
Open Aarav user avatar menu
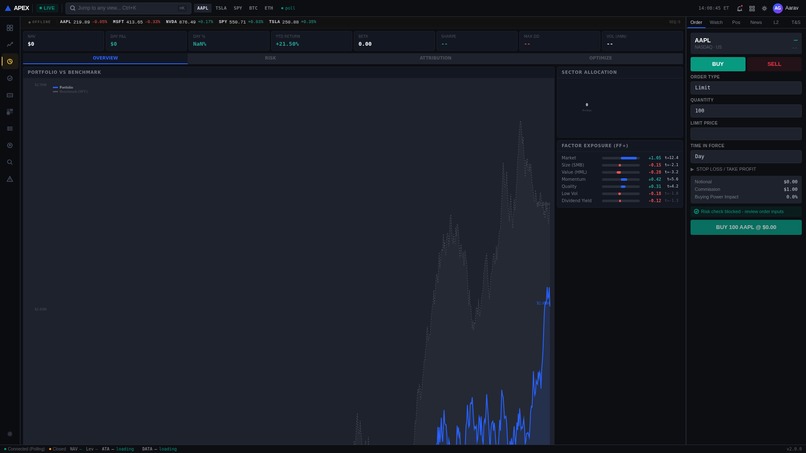point(786,8)
